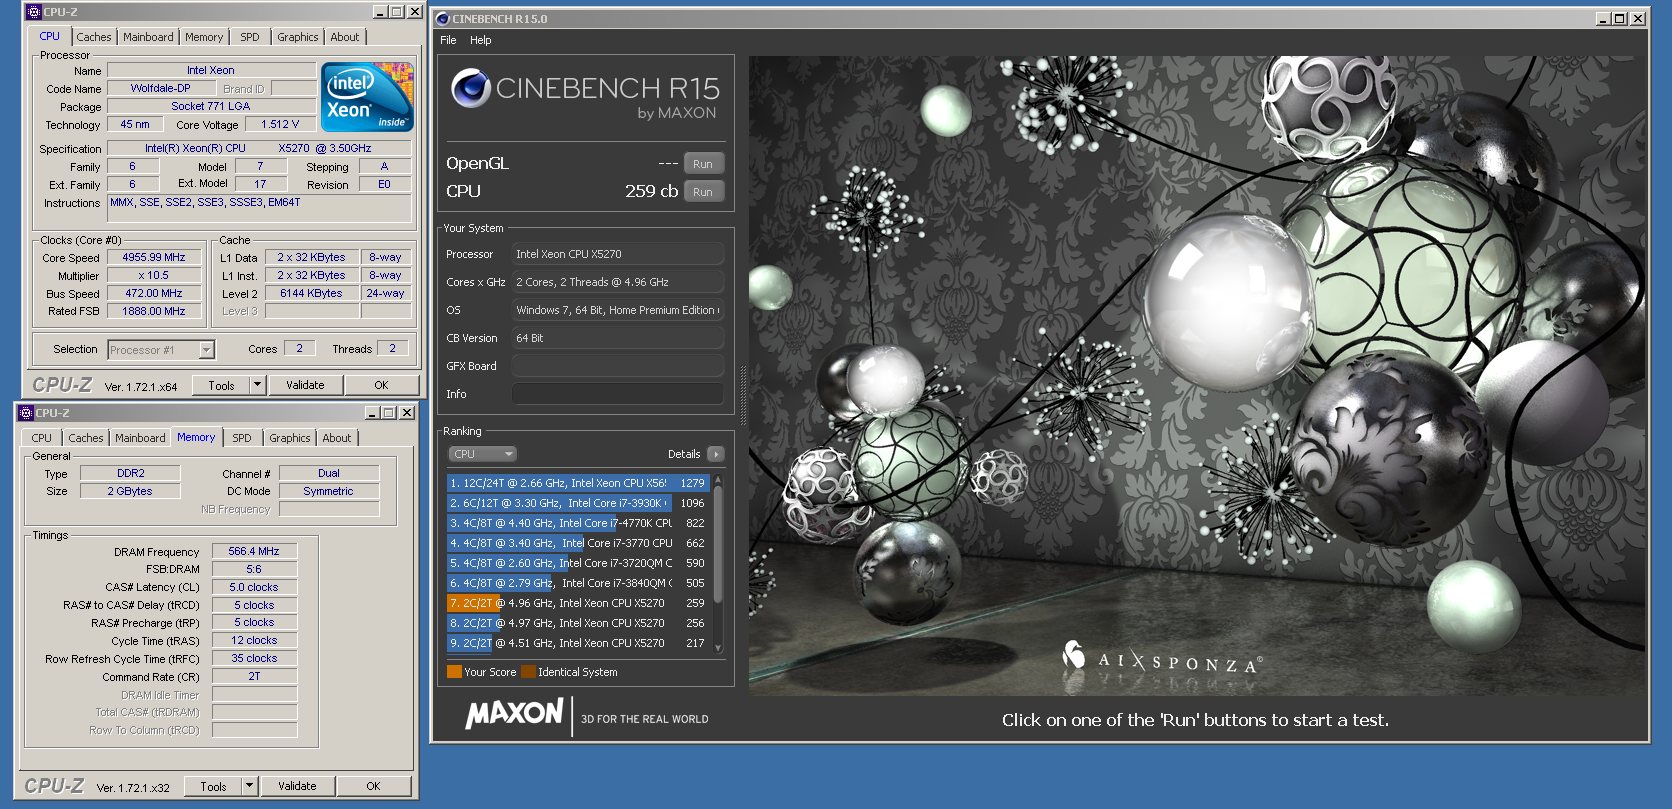Click the brown Identical System legend swatch
Screen dimensions: 1672x809
coord(528,672)
